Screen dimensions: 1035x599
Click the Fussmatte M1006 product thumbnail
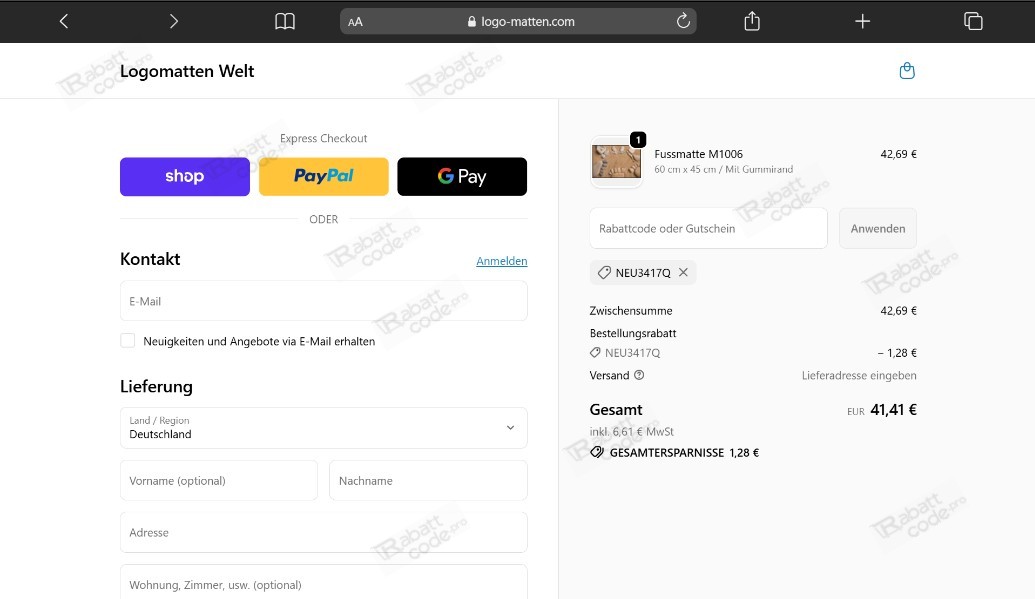click(x=616, y=161)
